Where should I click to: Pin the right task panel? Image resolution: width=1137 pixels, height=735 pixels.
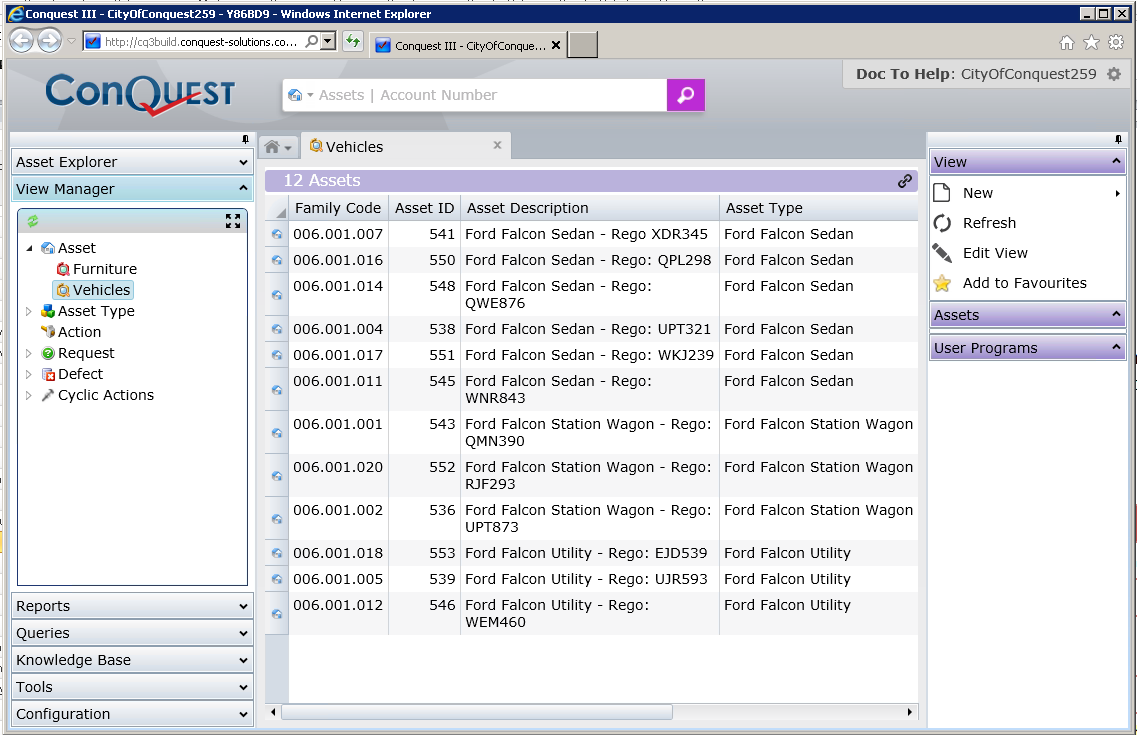point(1118,139)
